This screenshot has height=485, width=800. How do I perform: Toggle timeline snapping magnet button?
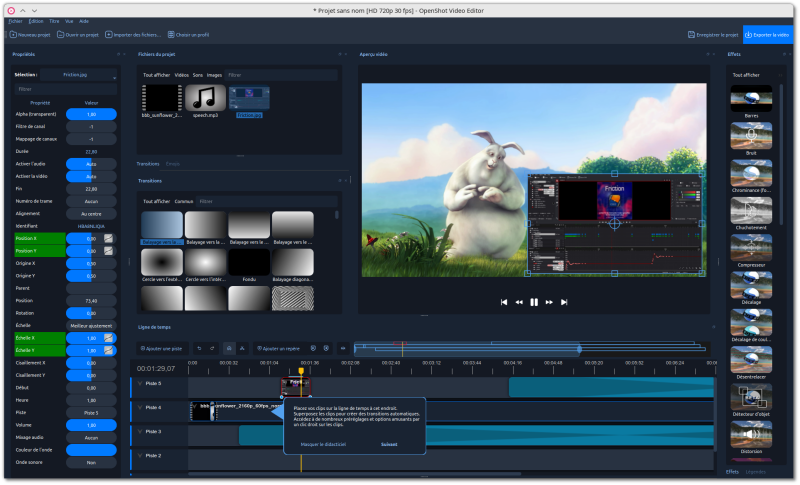[x=228, y=348]
